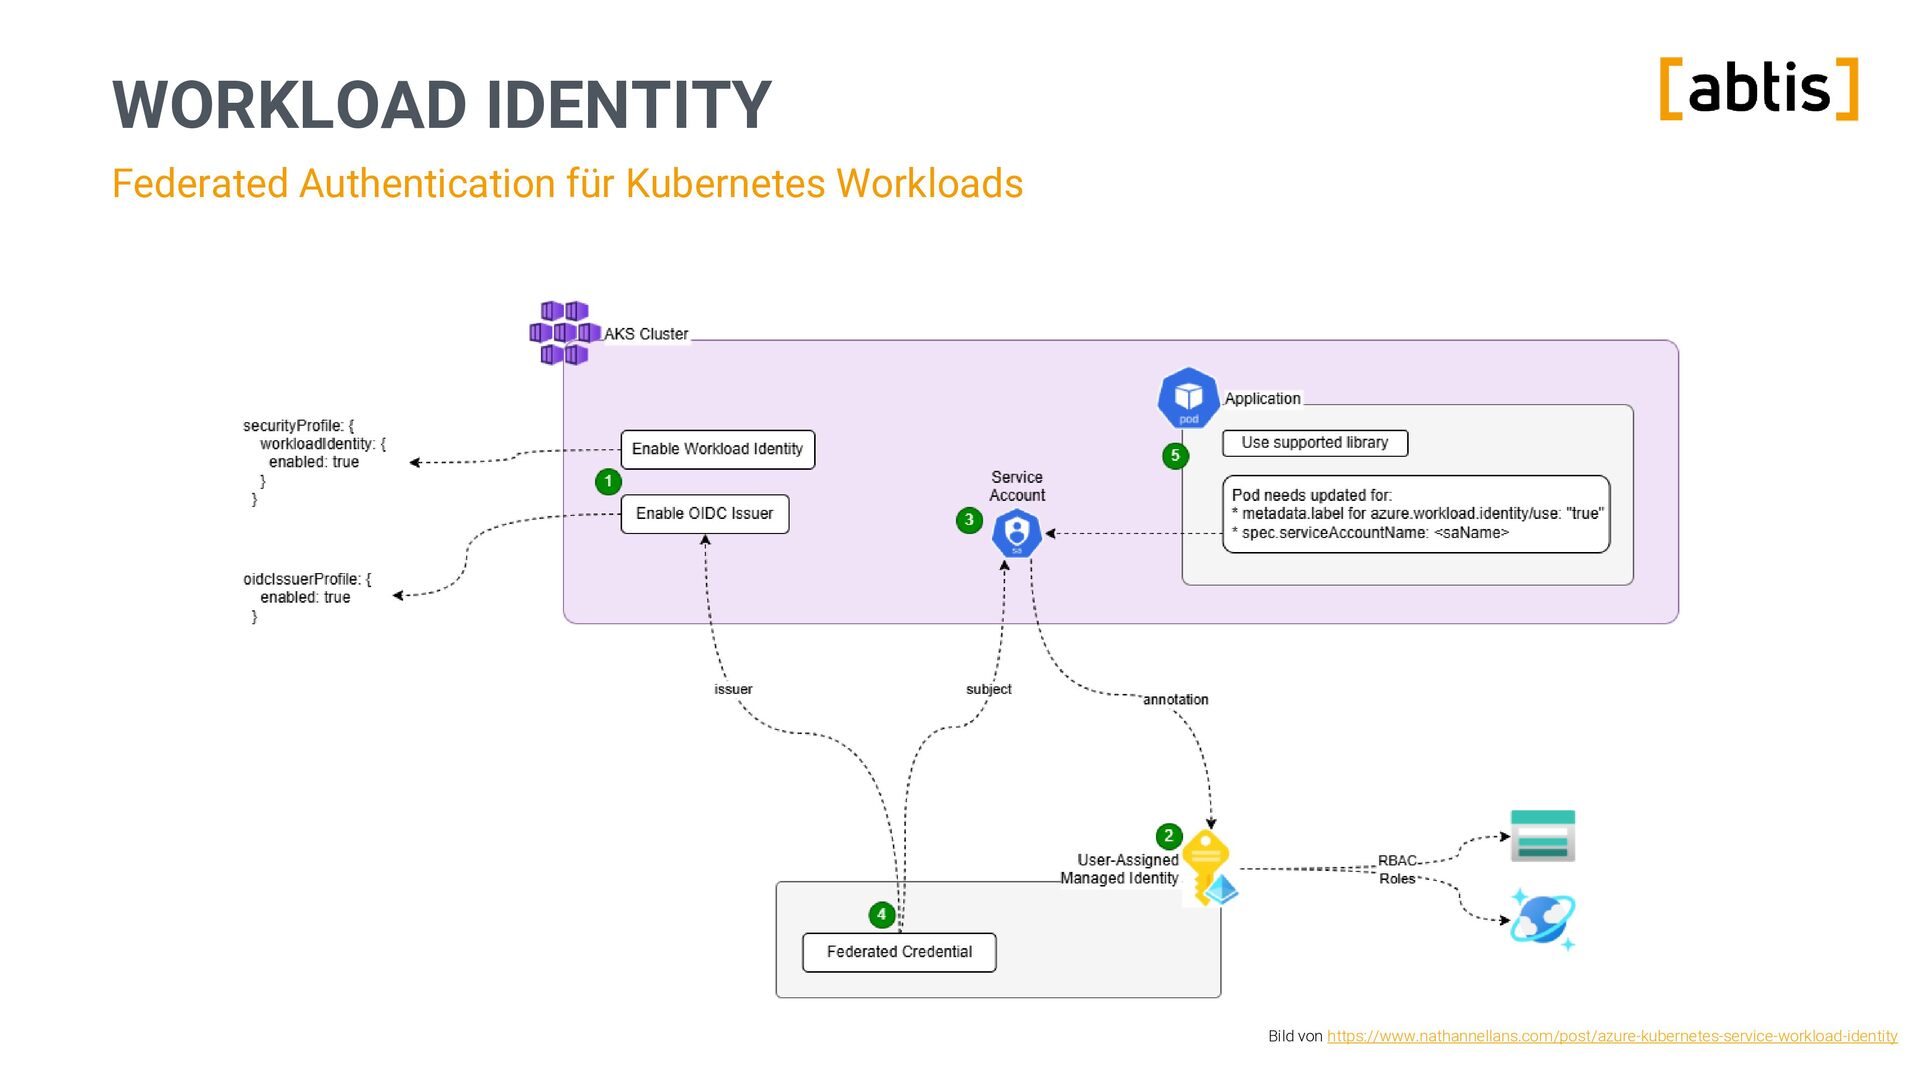Click the blue Application pod icon

click(x=1188, y=398)
